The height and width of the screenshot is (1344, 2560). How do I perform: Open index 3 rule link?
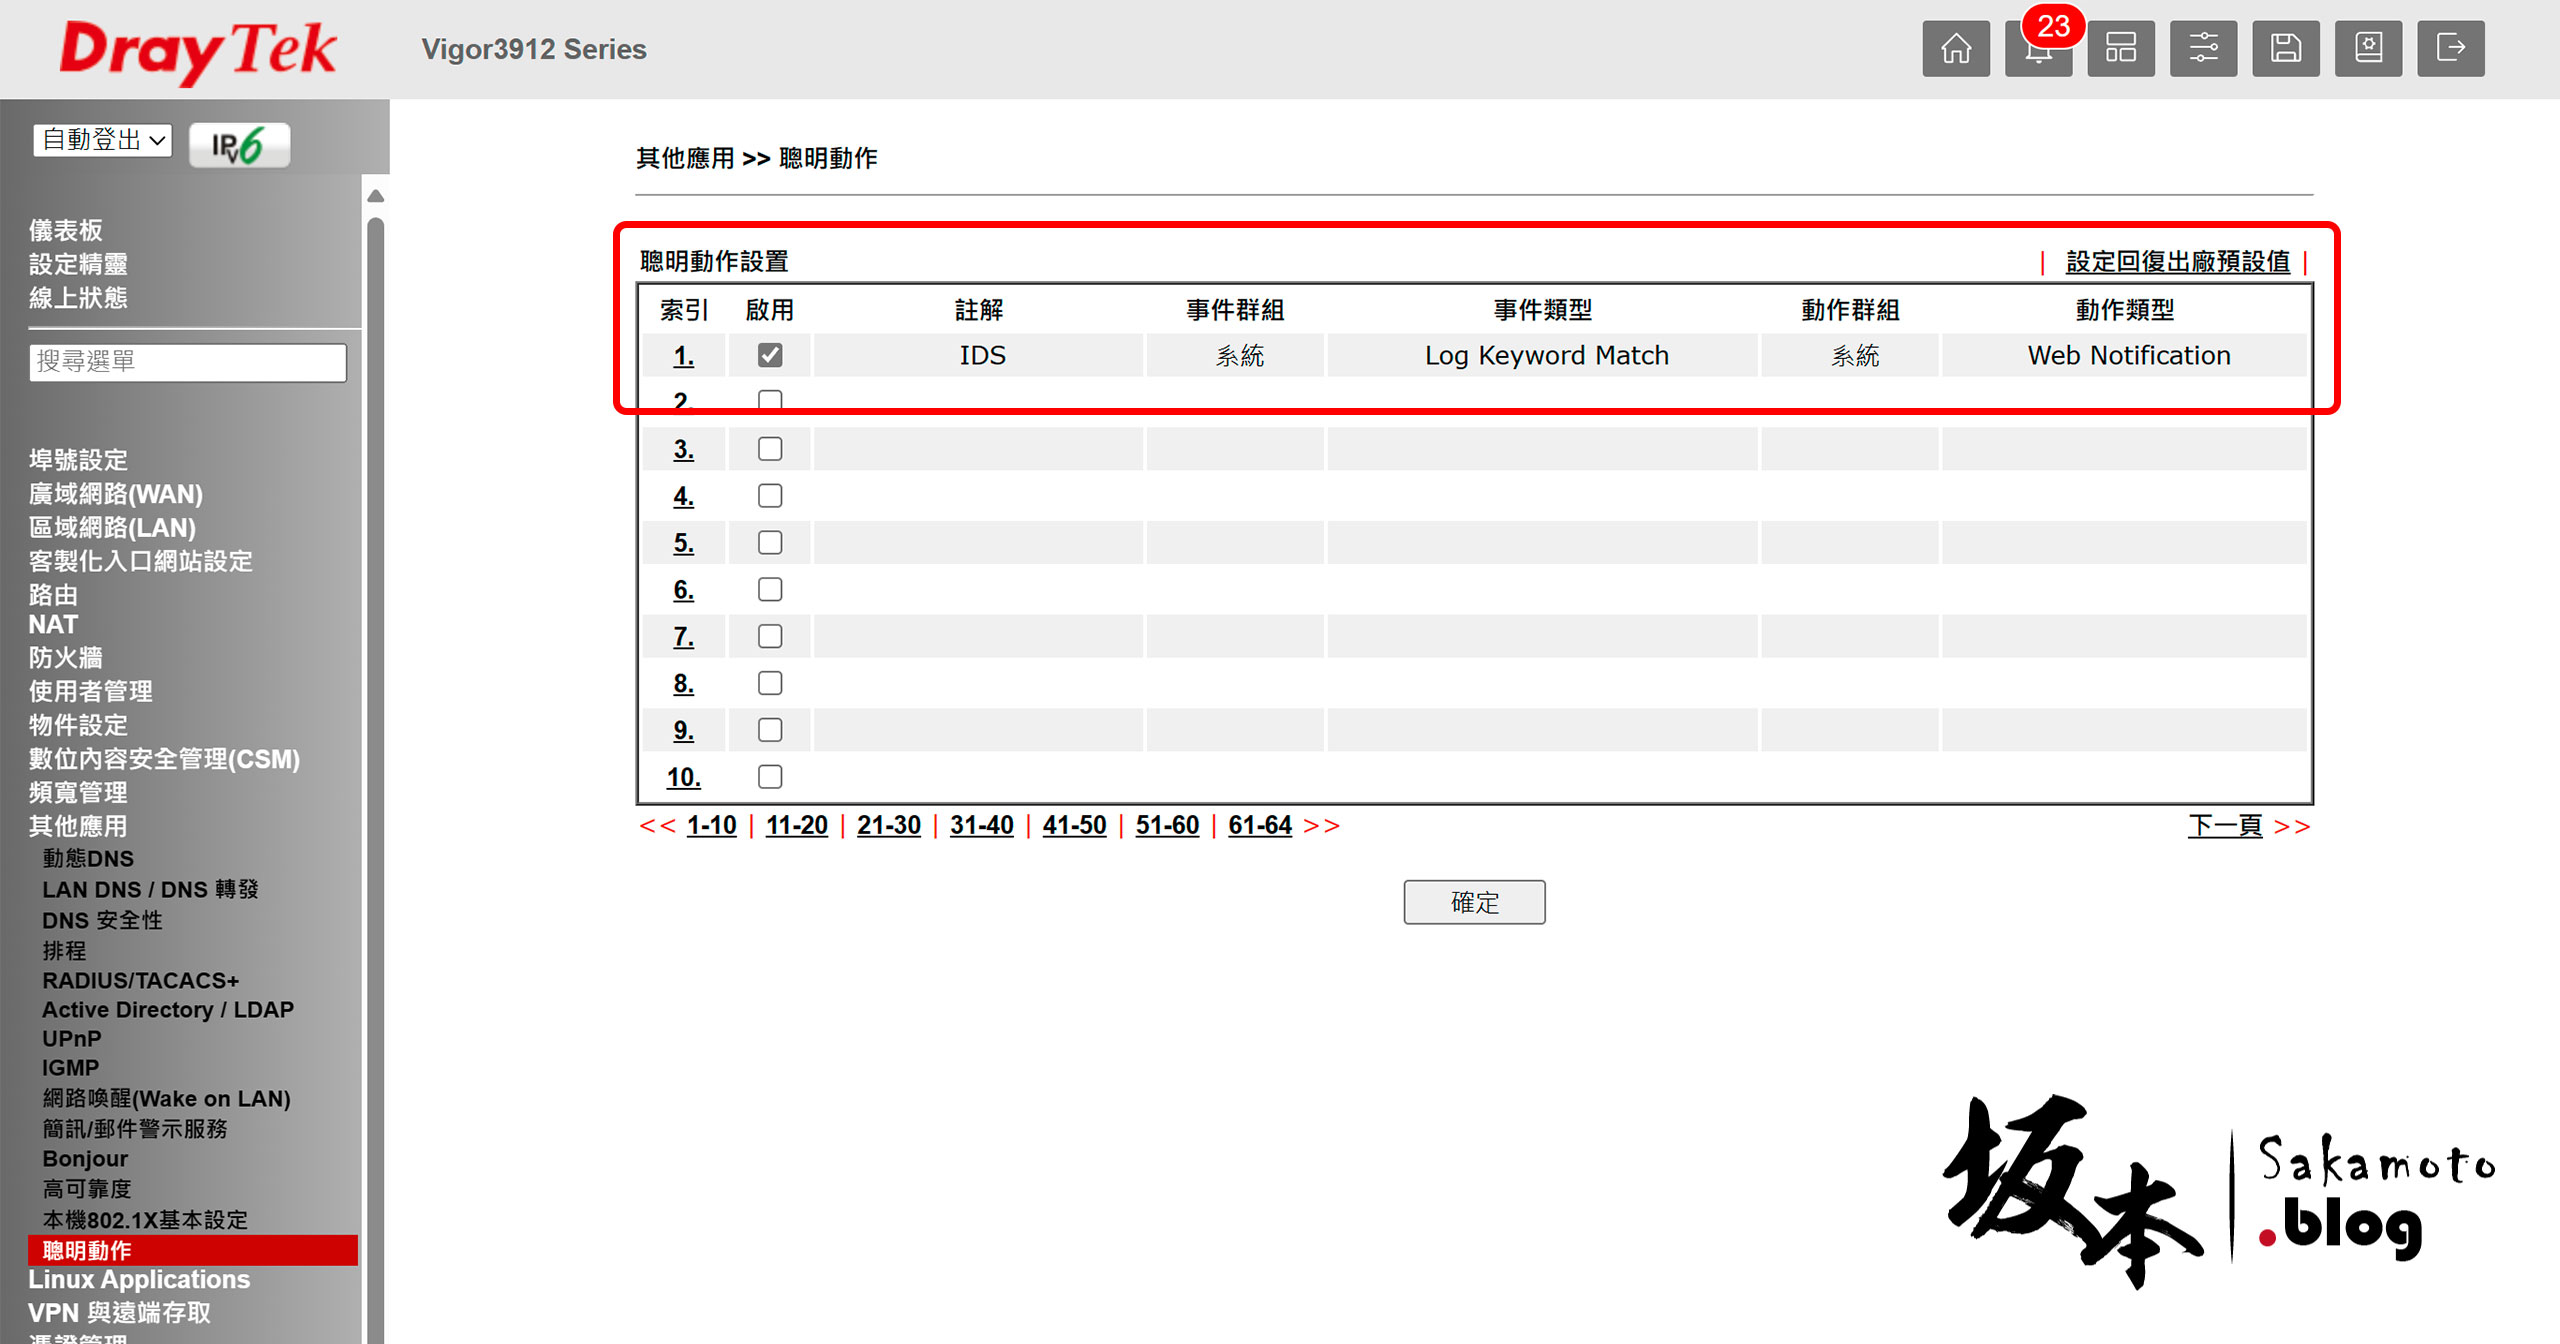click(683, 449)
